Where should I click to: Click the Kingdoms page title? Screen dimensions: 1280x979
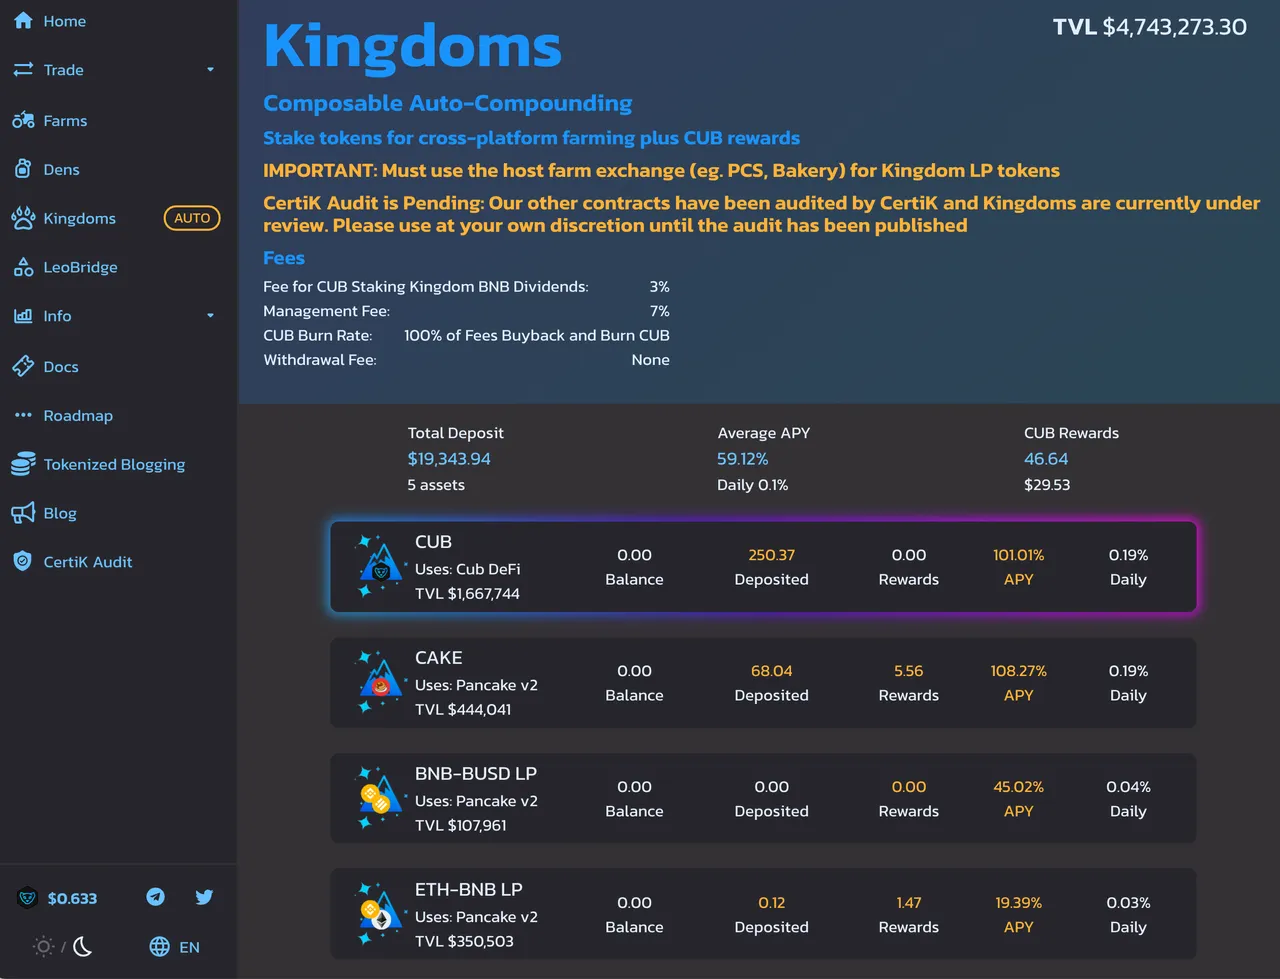point(412,47)
